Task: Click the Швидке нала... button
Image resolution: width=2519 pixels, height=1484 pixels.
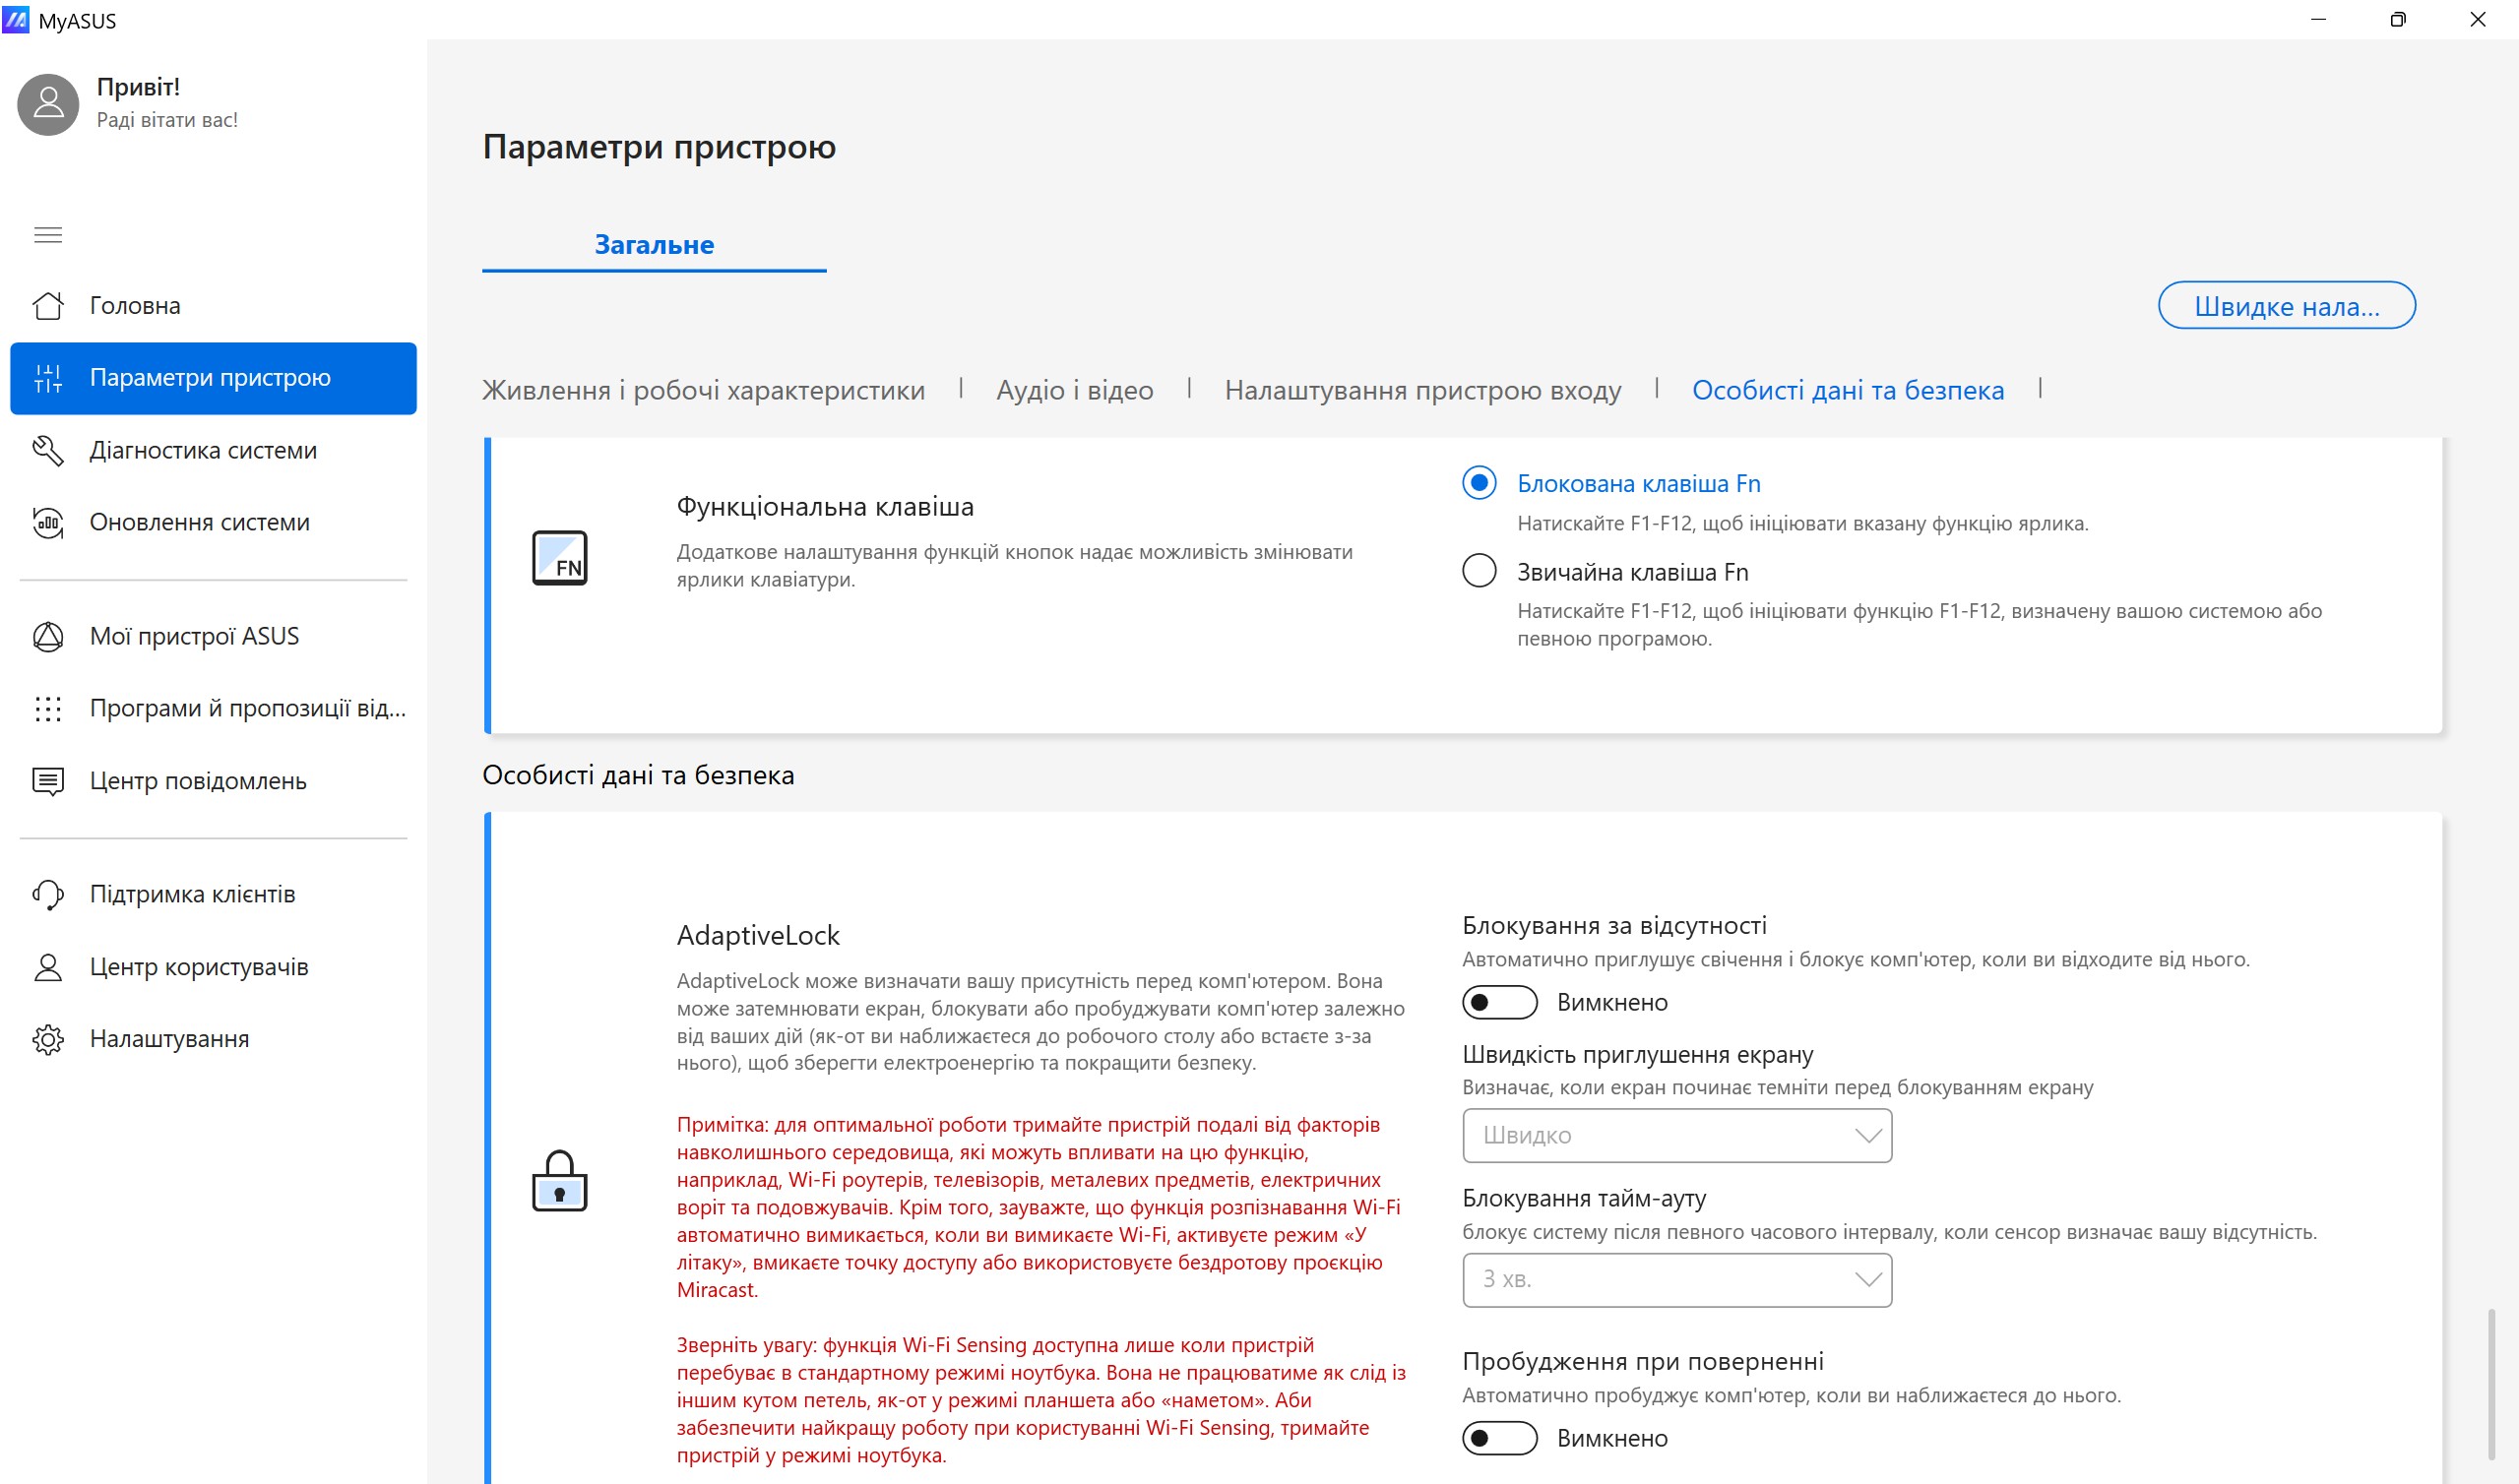Action: tap(2286, 305)
